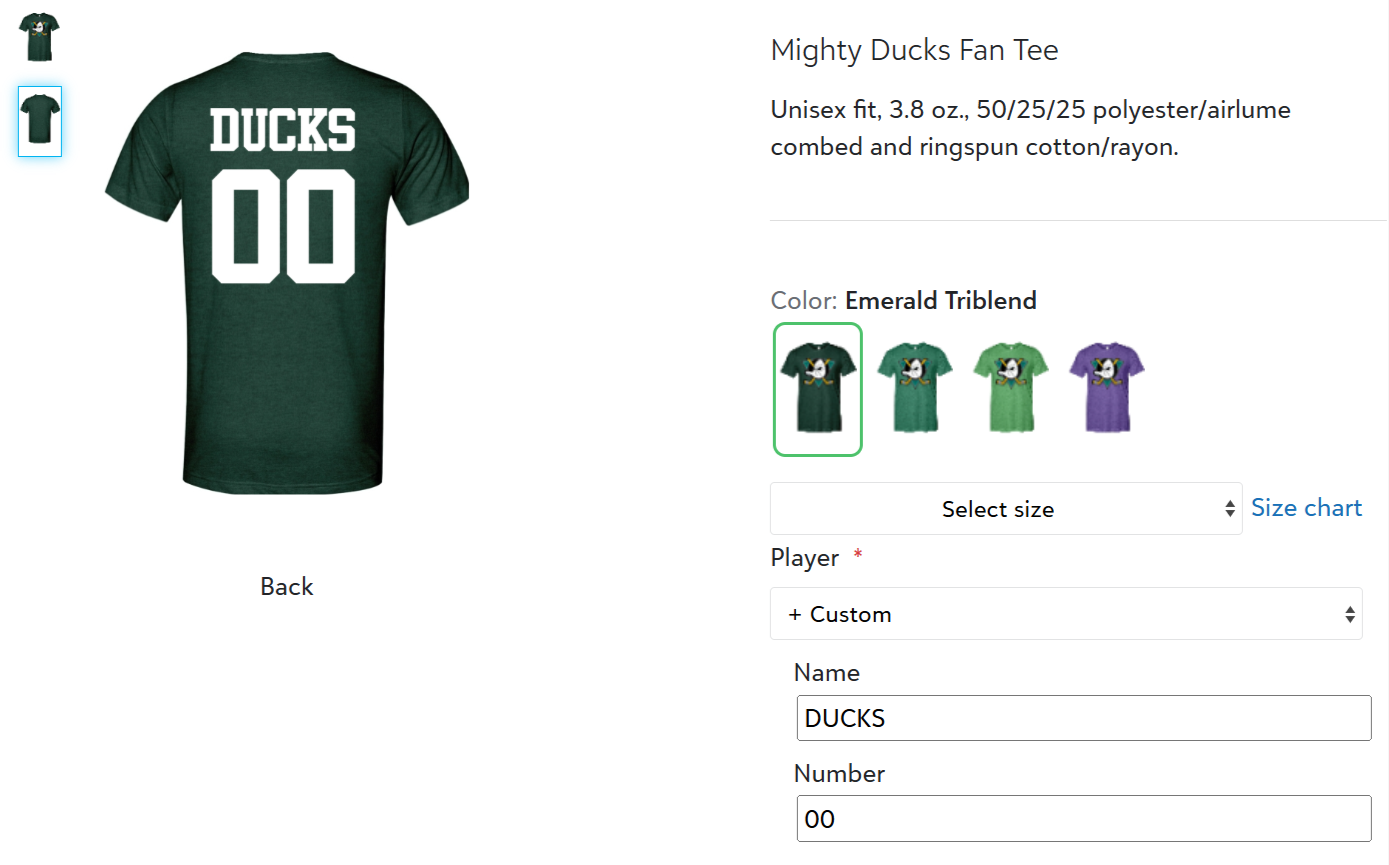Choose the purple shirt color swatch
This screenshot has width=1389, height=865.
(1107, 388)
